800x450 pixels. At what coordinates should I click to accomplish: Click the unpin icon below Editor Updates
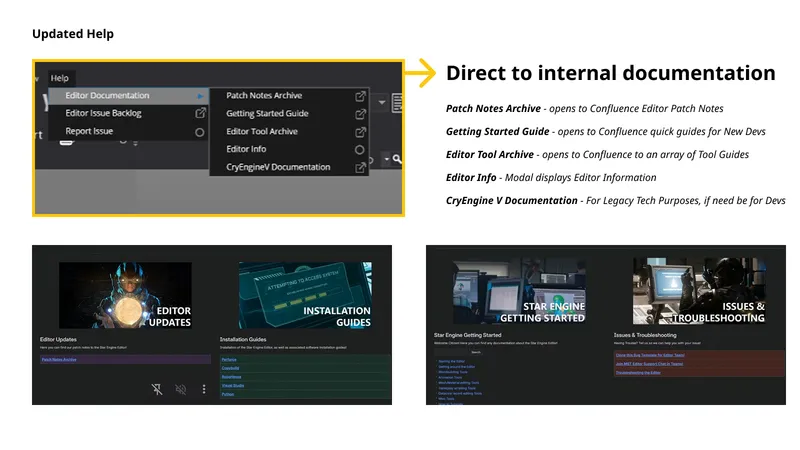(x=157, y=389)
